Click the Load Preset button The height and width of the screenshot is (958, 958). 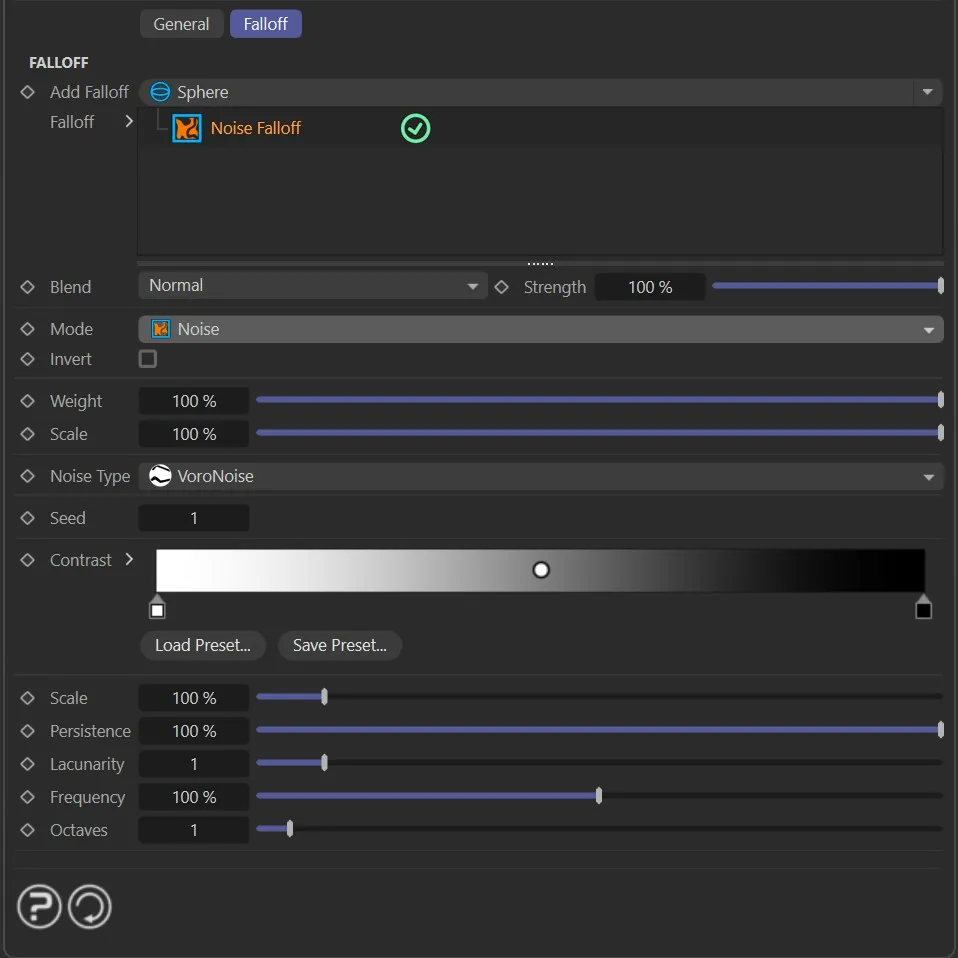(x=202, y=646)
